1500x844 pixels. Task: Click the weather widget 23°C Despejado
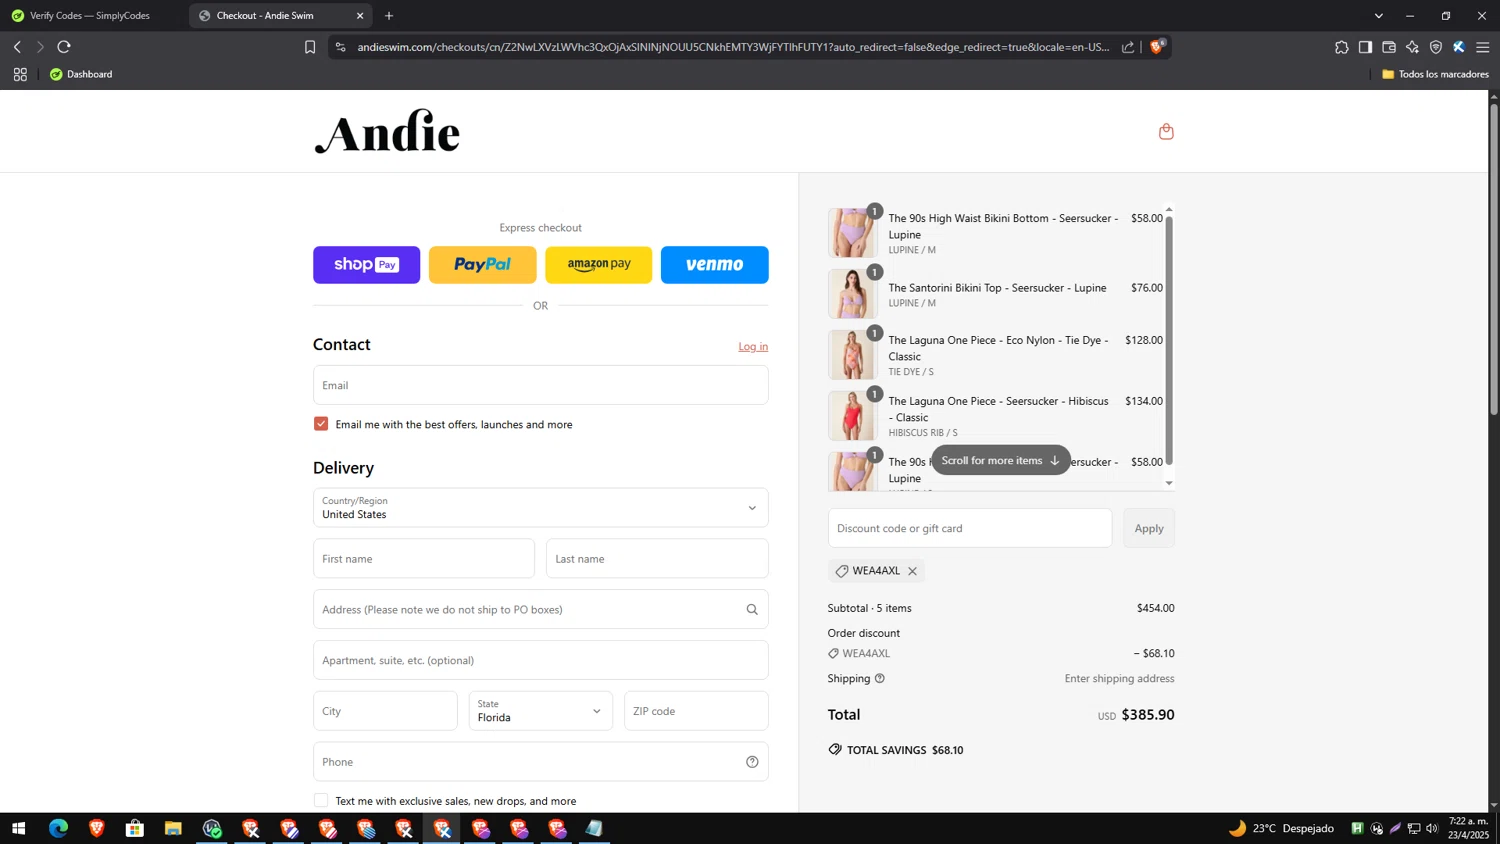(x=1281, y=828)
